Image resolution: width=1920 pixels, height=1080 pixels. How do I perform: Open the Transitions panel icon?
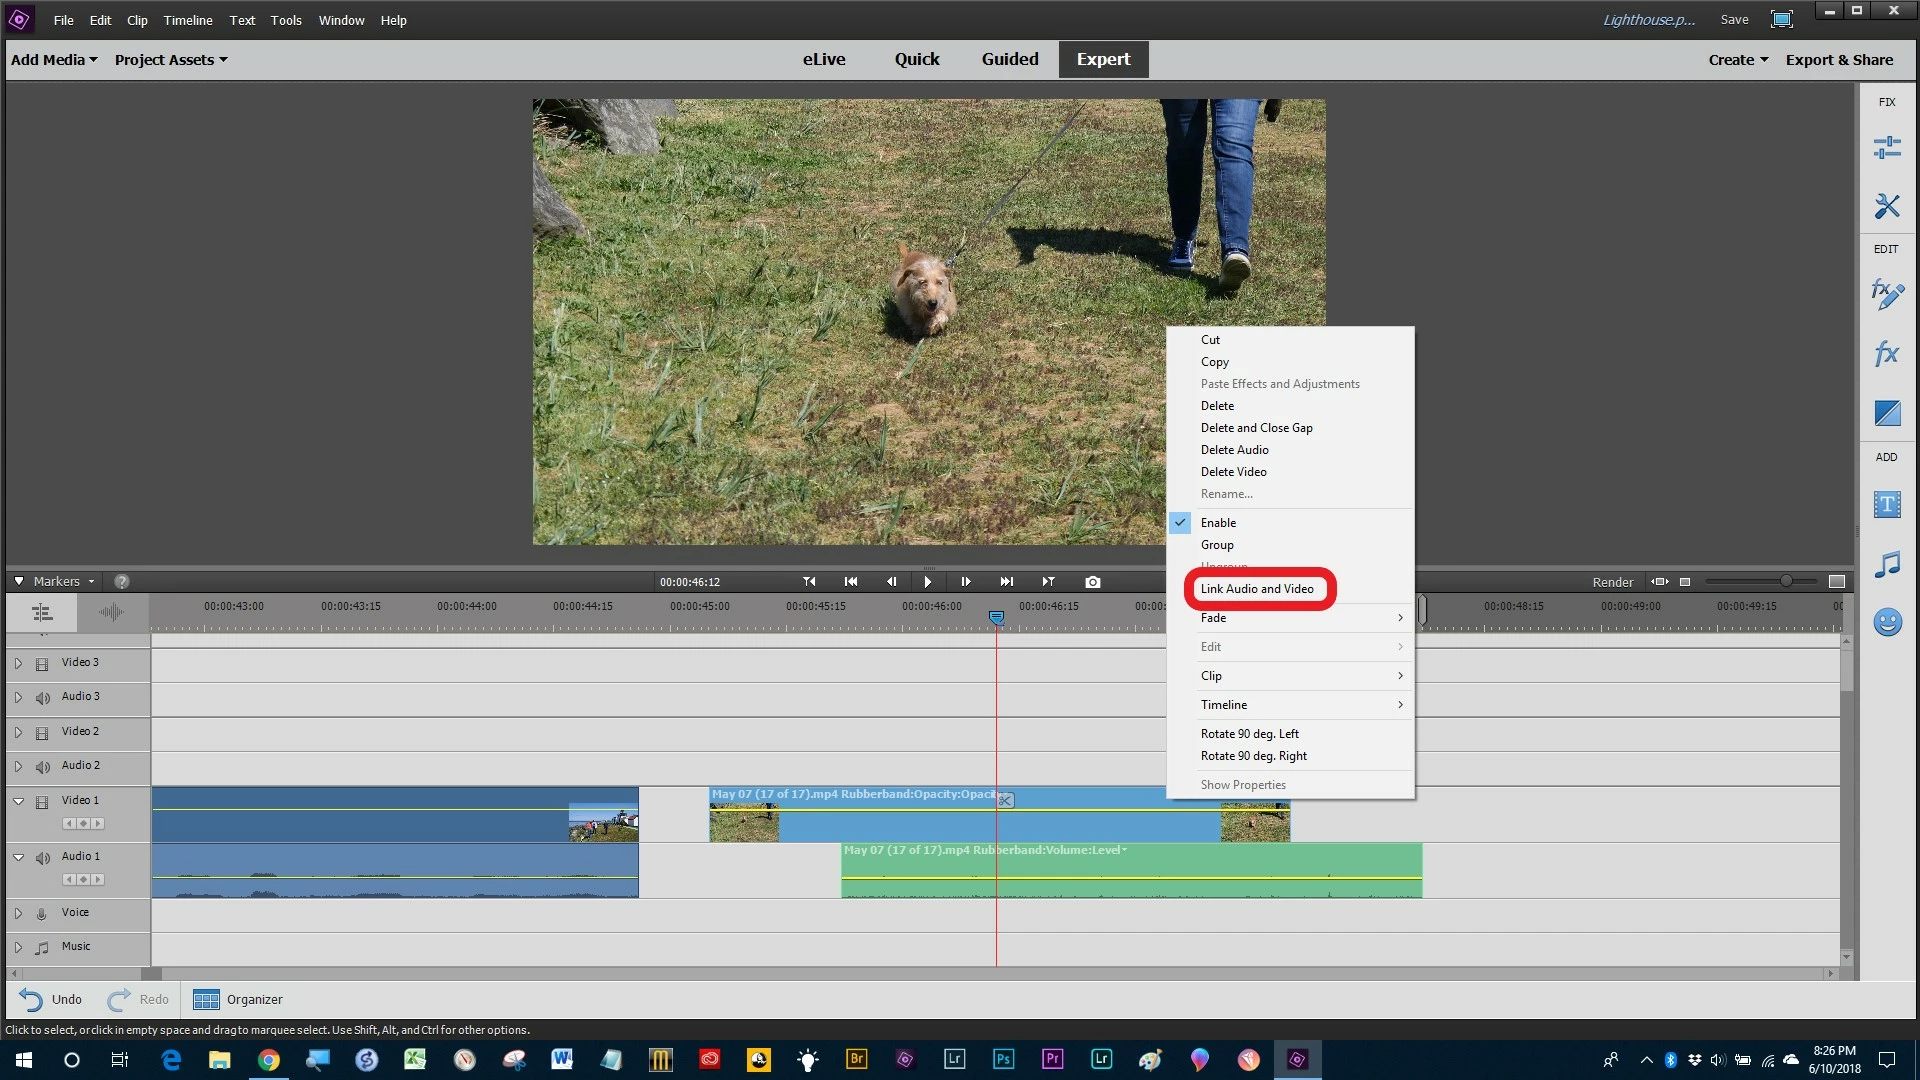point(1886,413)
